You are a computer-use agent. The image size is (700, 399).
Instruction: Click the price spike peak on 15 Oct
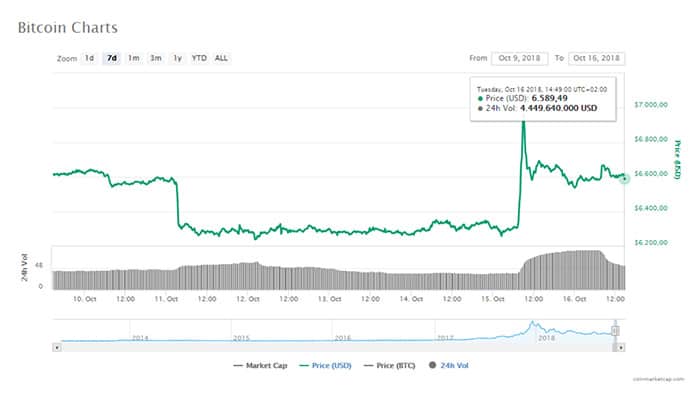click(x=524, y=122)
